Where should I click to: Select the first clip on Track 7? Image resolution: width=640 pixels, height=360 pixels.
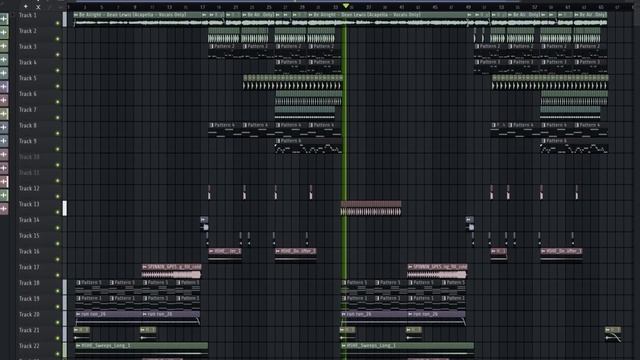(305, 113)
